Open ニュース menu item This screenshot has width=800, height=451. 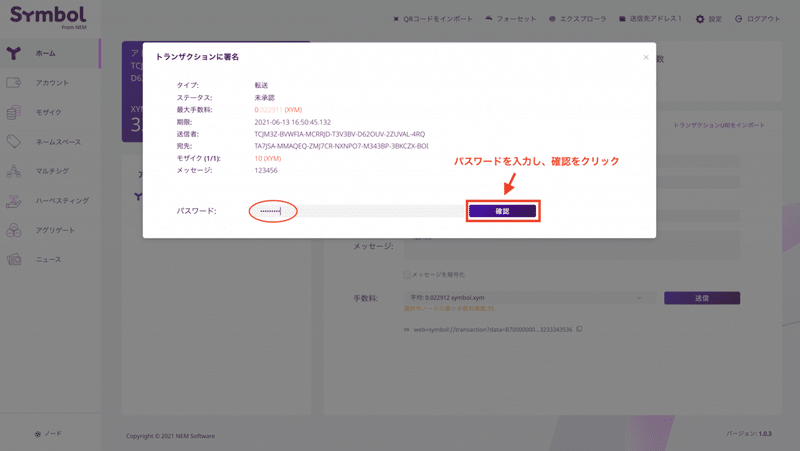48,259
